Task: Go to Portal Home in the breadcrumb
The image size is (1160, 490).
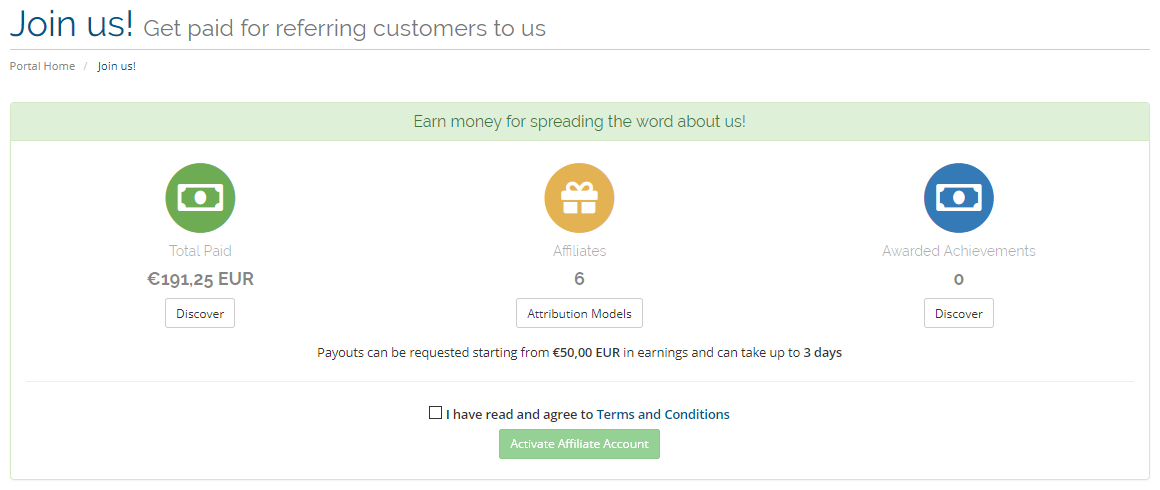Action: pyautogui.click(x=42, y=66)
